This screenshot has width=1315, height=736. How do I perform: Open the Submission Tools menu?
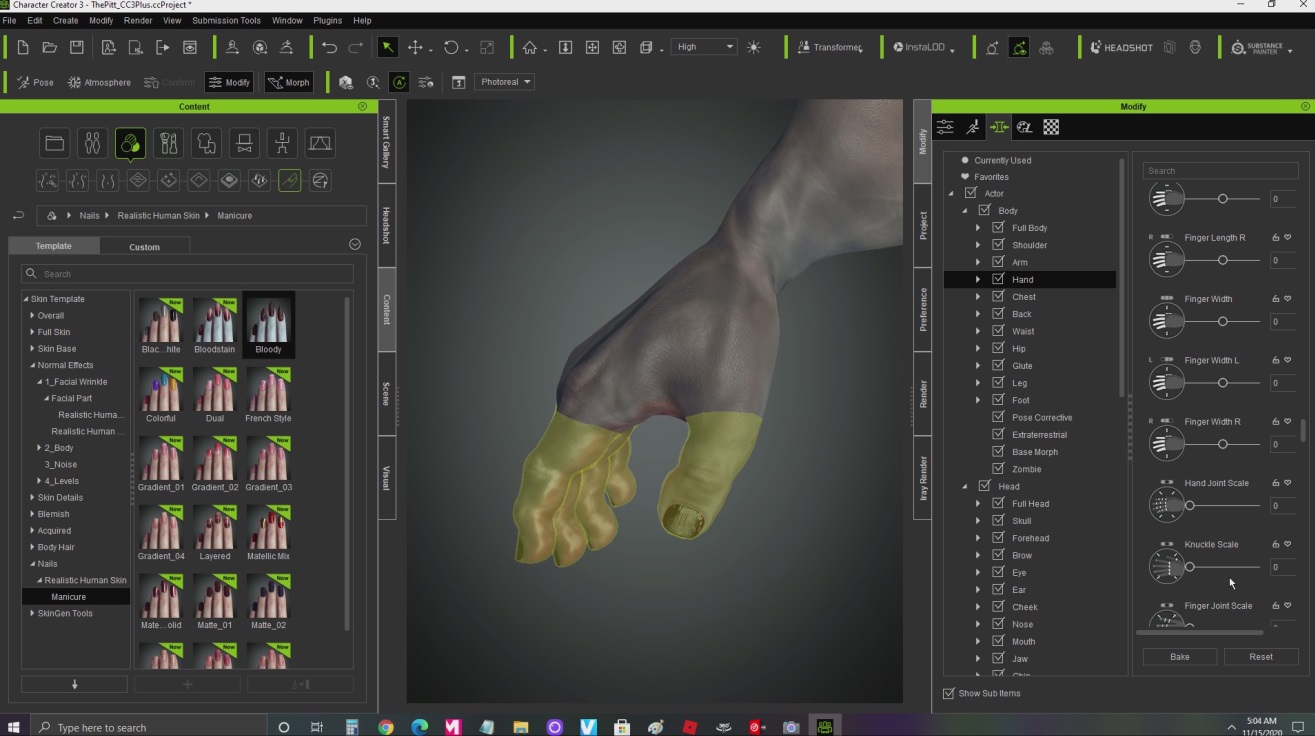pos(226,20)
